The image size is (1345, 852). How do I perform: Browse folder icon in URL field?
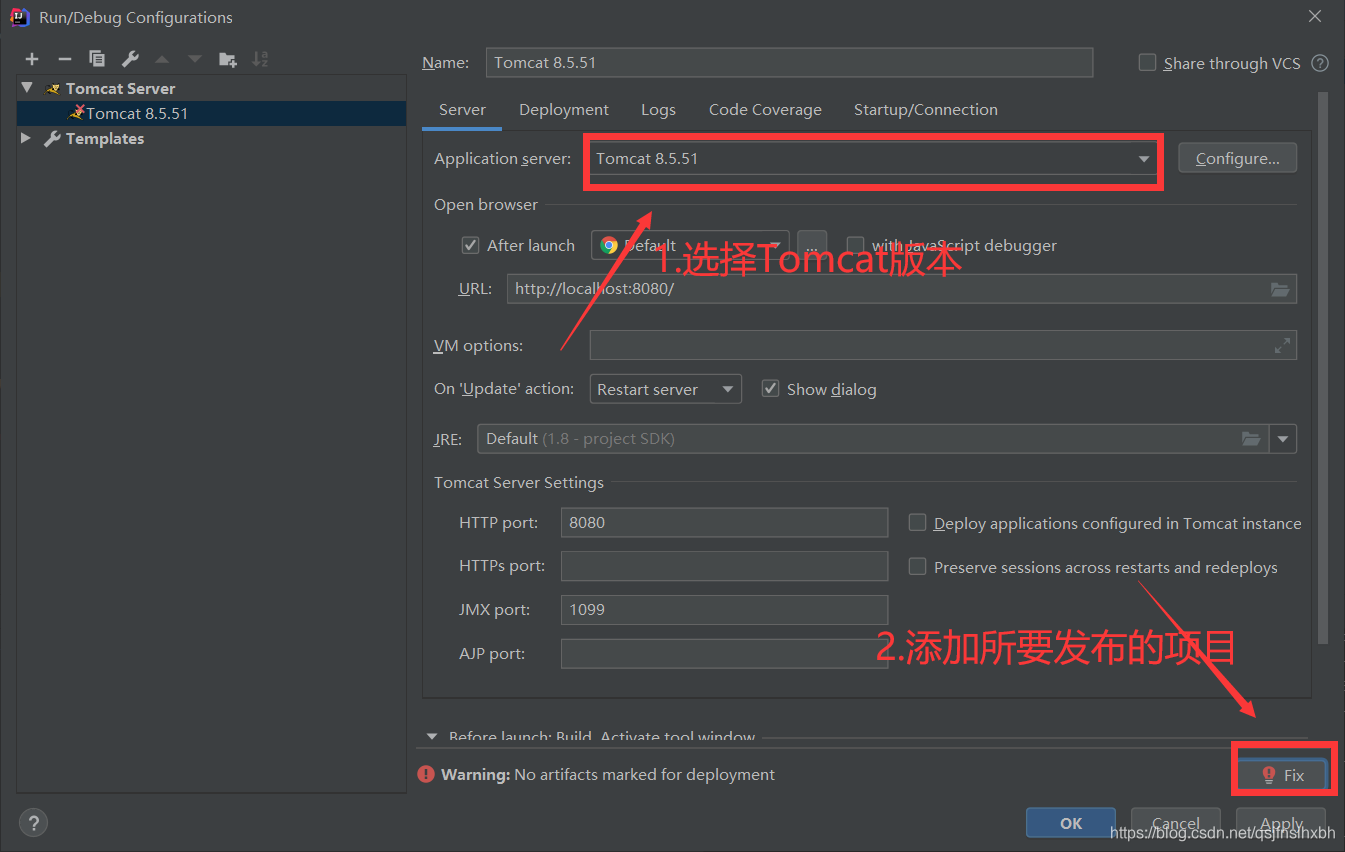pos(1280,289)
